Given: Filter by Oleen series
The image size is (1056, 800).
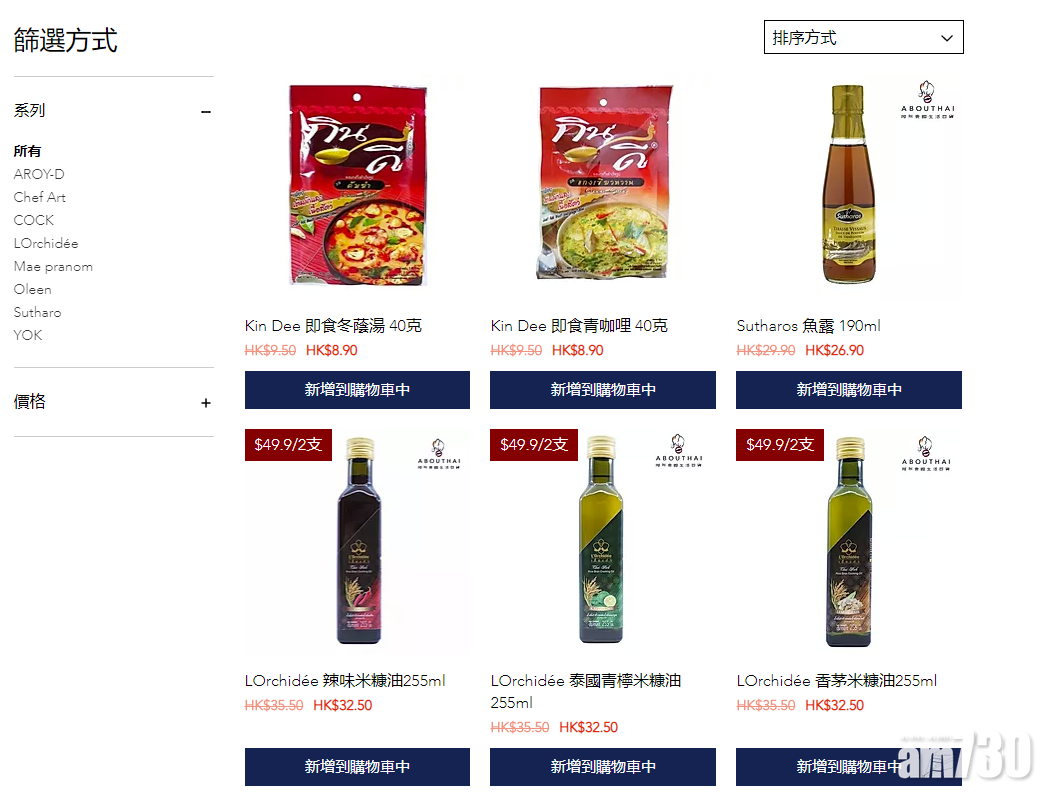Looking at the screenshot, I should pyautogui.click(x=32, y=289).
